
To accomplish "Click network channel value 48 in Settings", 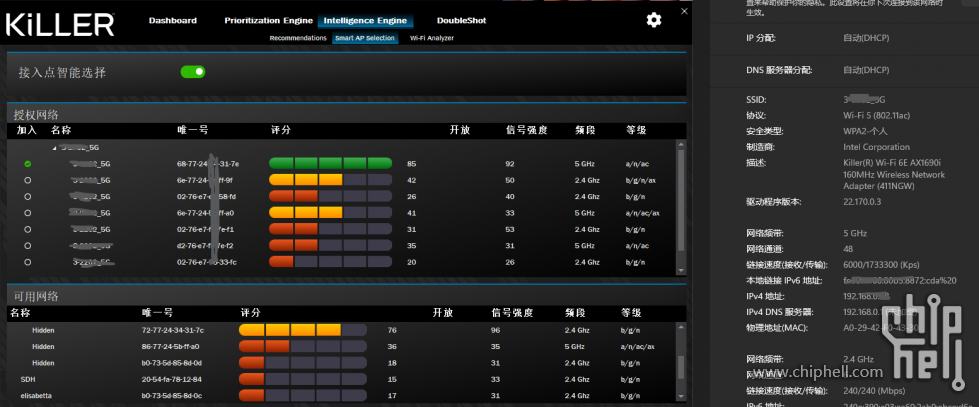I will pyautogui.click(x=848, y=249).
